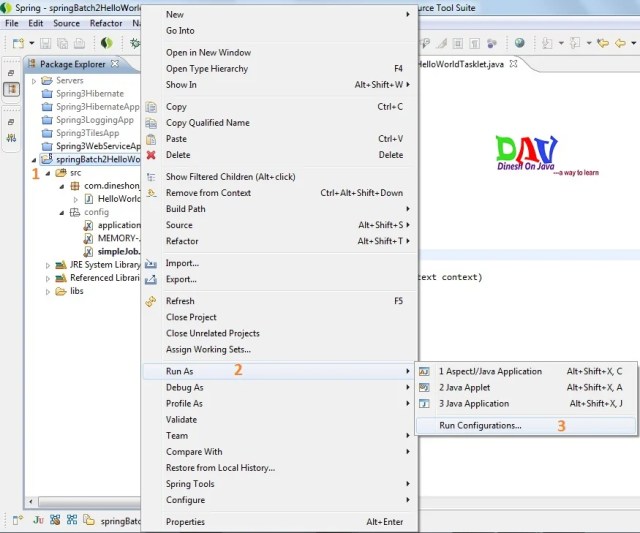Select the Spring3TilesApp project

pyautogui.click(x=81, y=133)
